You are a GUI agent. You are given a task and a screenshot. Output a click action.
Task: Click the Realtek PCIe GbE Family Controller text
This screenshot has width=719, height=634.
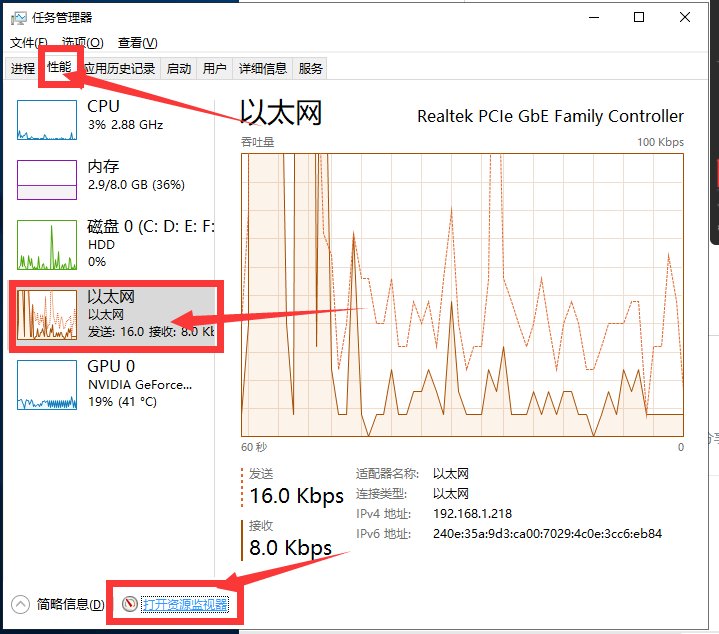(550, 116)
